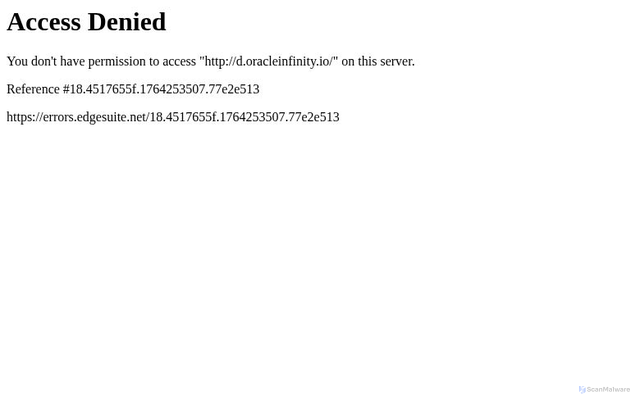Click the quoted http://d.oracleinfinity.io/ URL
Screen dimensions: 640x404
tap(269, 61)
